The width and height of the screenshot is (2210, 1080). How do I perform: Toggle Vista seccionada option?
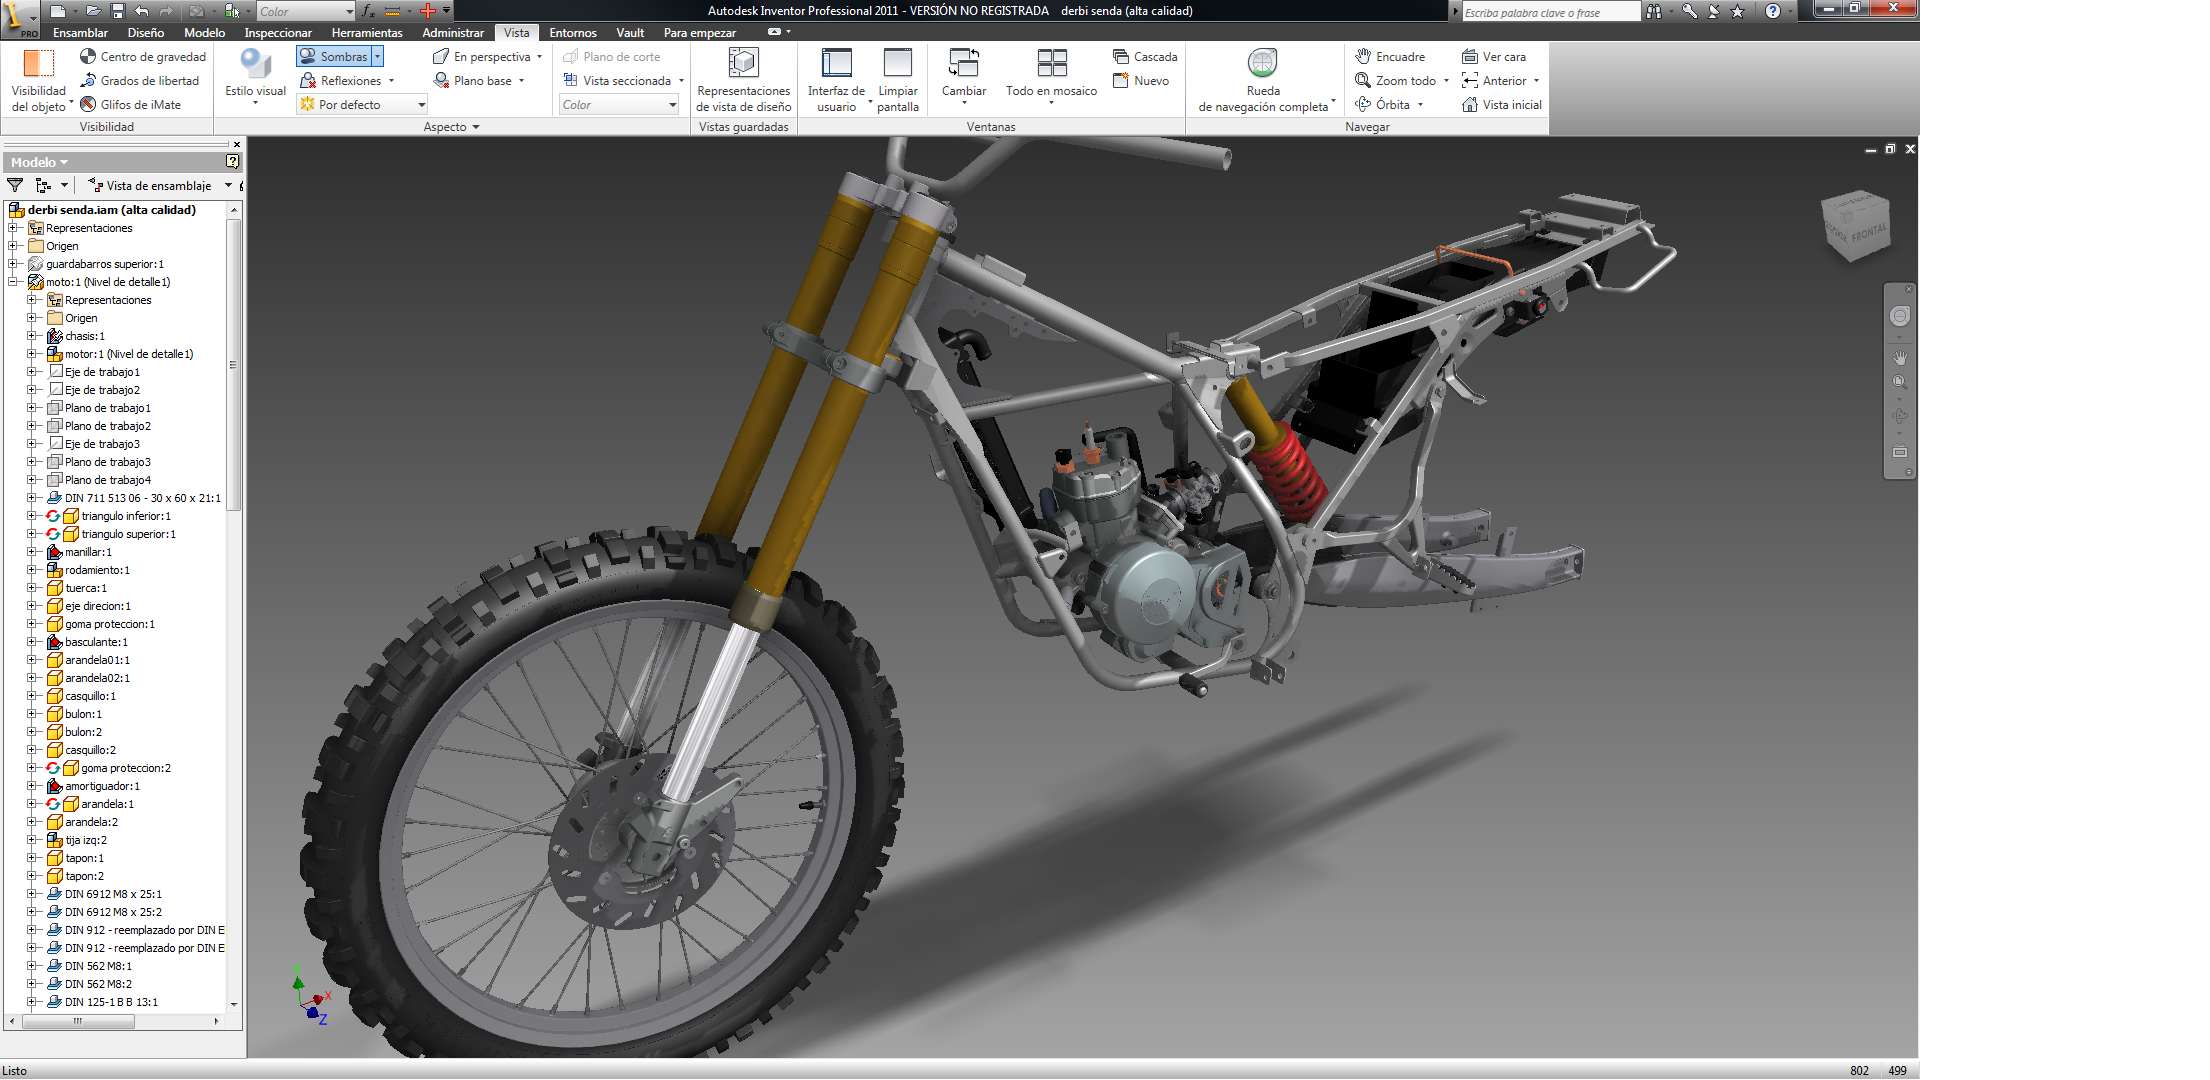coord(624,81)
